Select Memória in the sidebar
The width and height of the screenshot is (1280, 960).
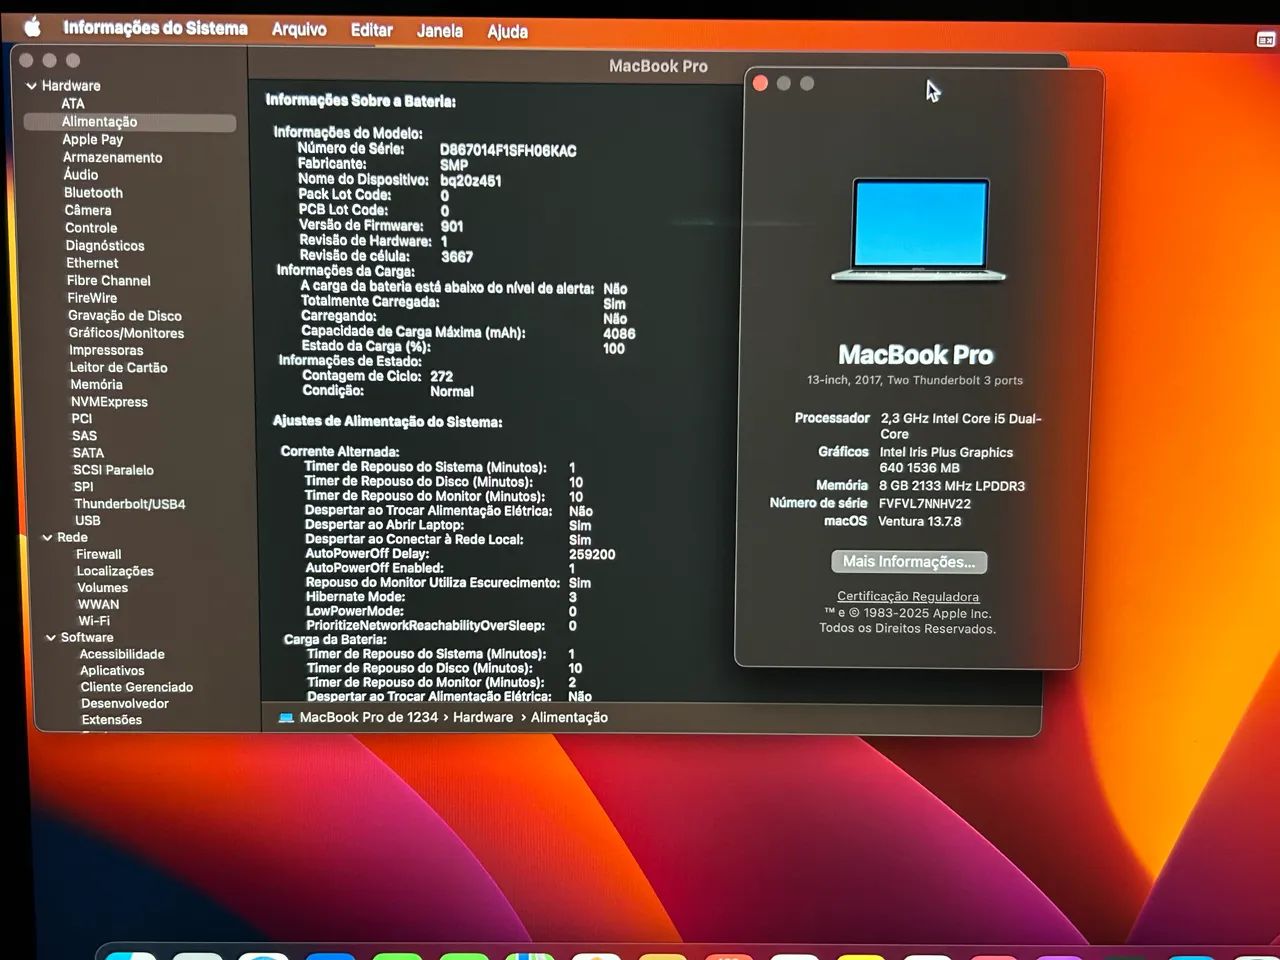click(x=96, y=385)
